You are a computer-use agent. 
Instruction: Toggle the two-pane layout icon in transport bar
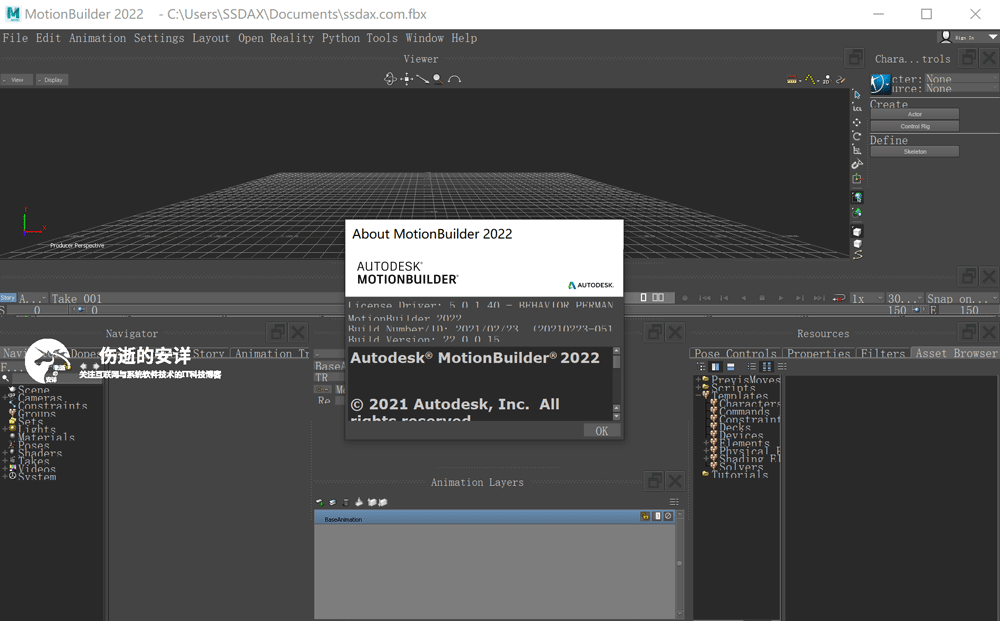658,298
